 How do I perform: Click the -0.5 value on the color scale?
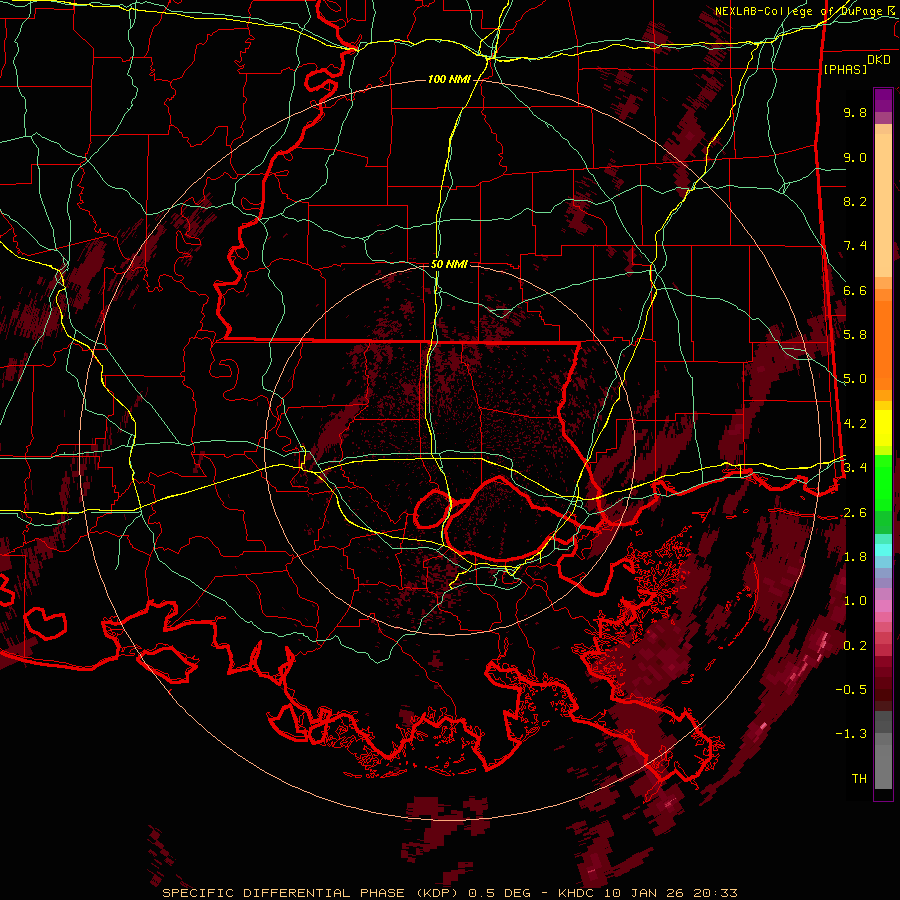tap(851, 690)
